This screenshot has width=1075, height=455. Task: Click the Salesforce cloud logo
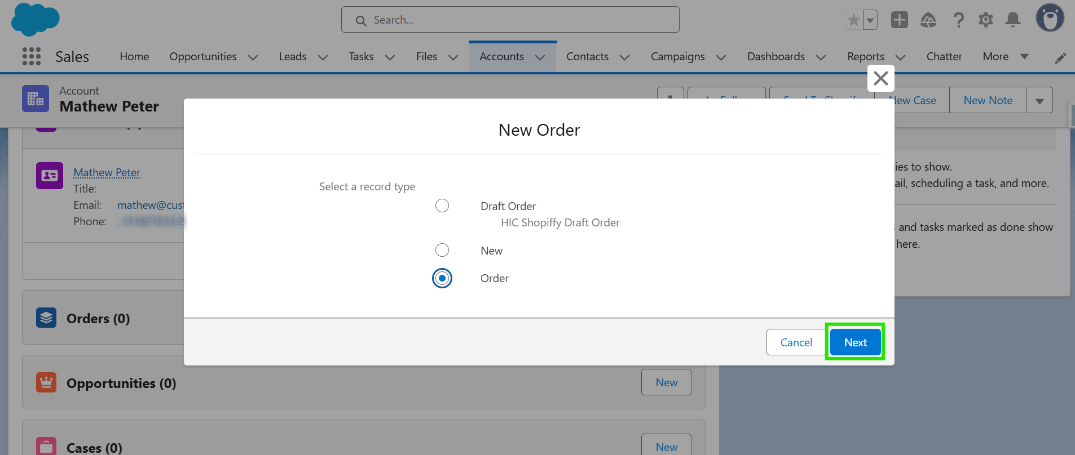(x=35, y=19)
